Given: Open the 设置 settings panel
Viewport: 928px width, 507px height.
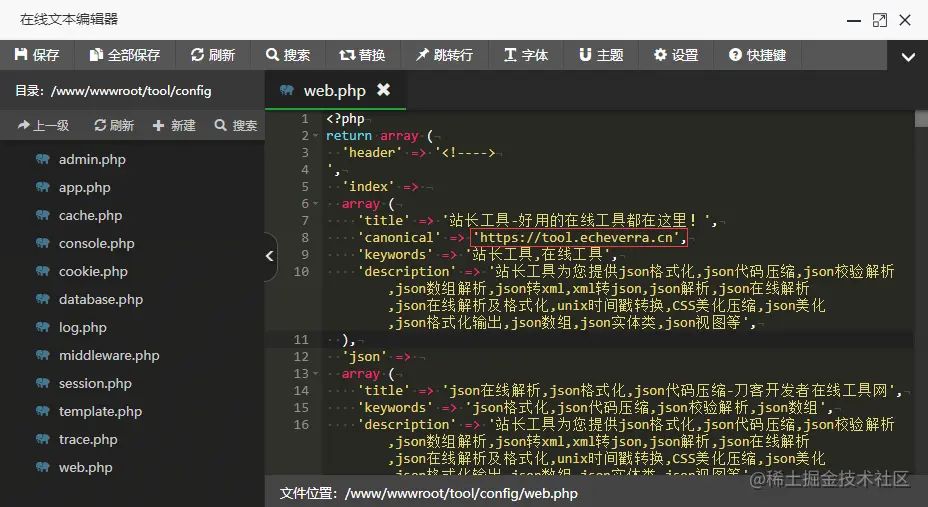Looking at the screenshot, I should 676,55.
